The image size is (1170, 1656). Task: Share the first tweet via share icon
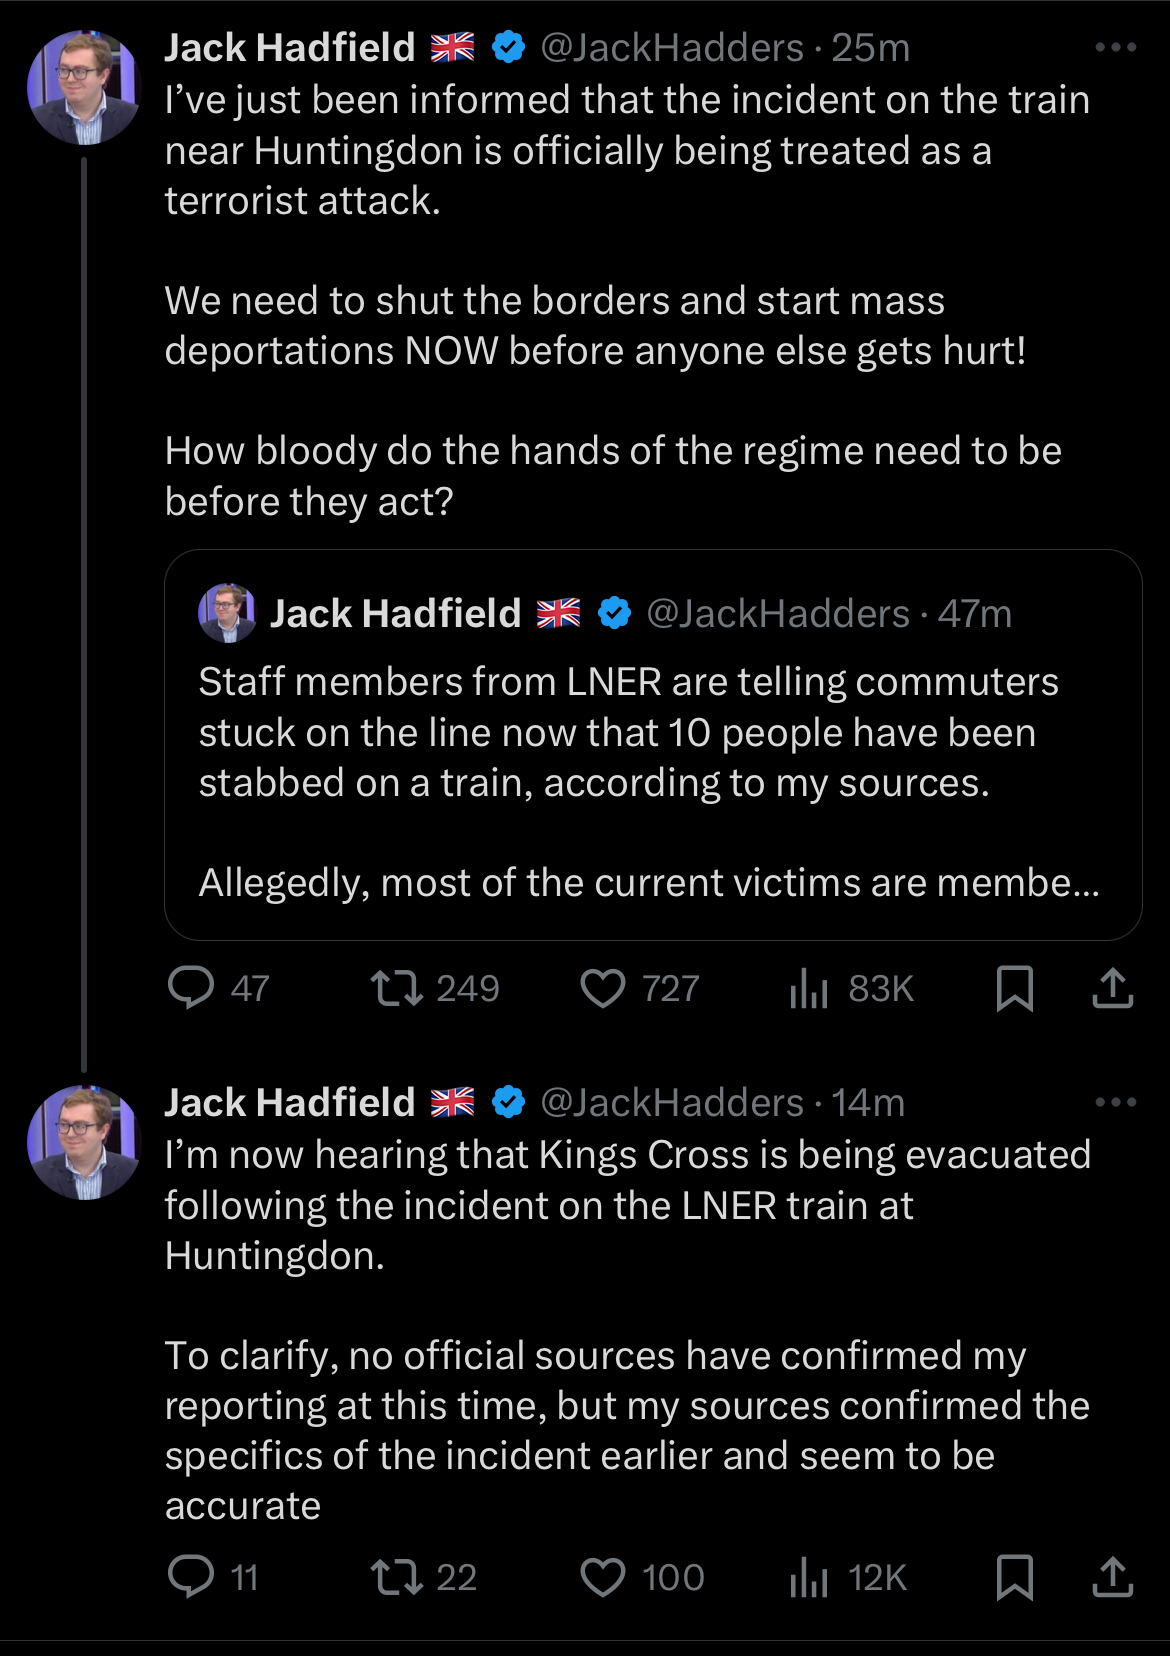pos(1112,988)
